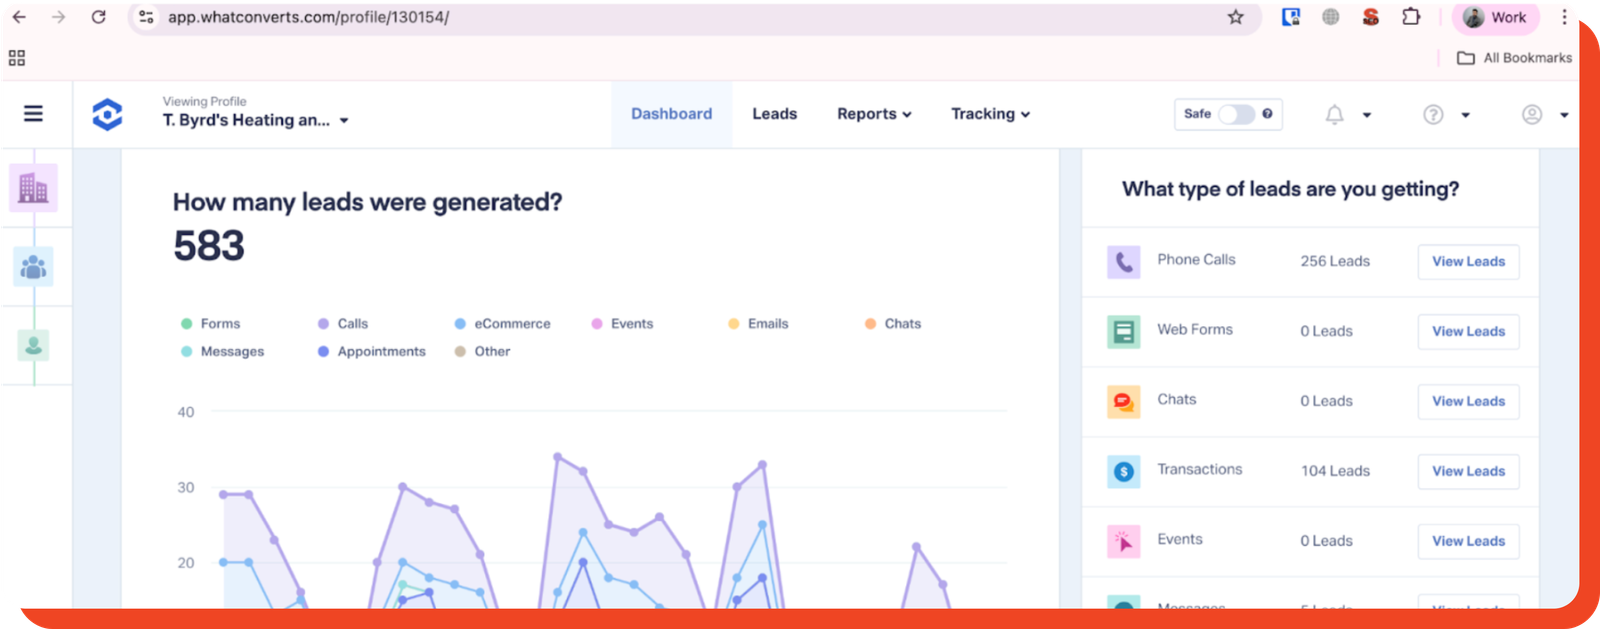The height and width of the screenshot is (629, 1600).
Task: Click the help question mark icon
Action: [x=1433, y=115]
